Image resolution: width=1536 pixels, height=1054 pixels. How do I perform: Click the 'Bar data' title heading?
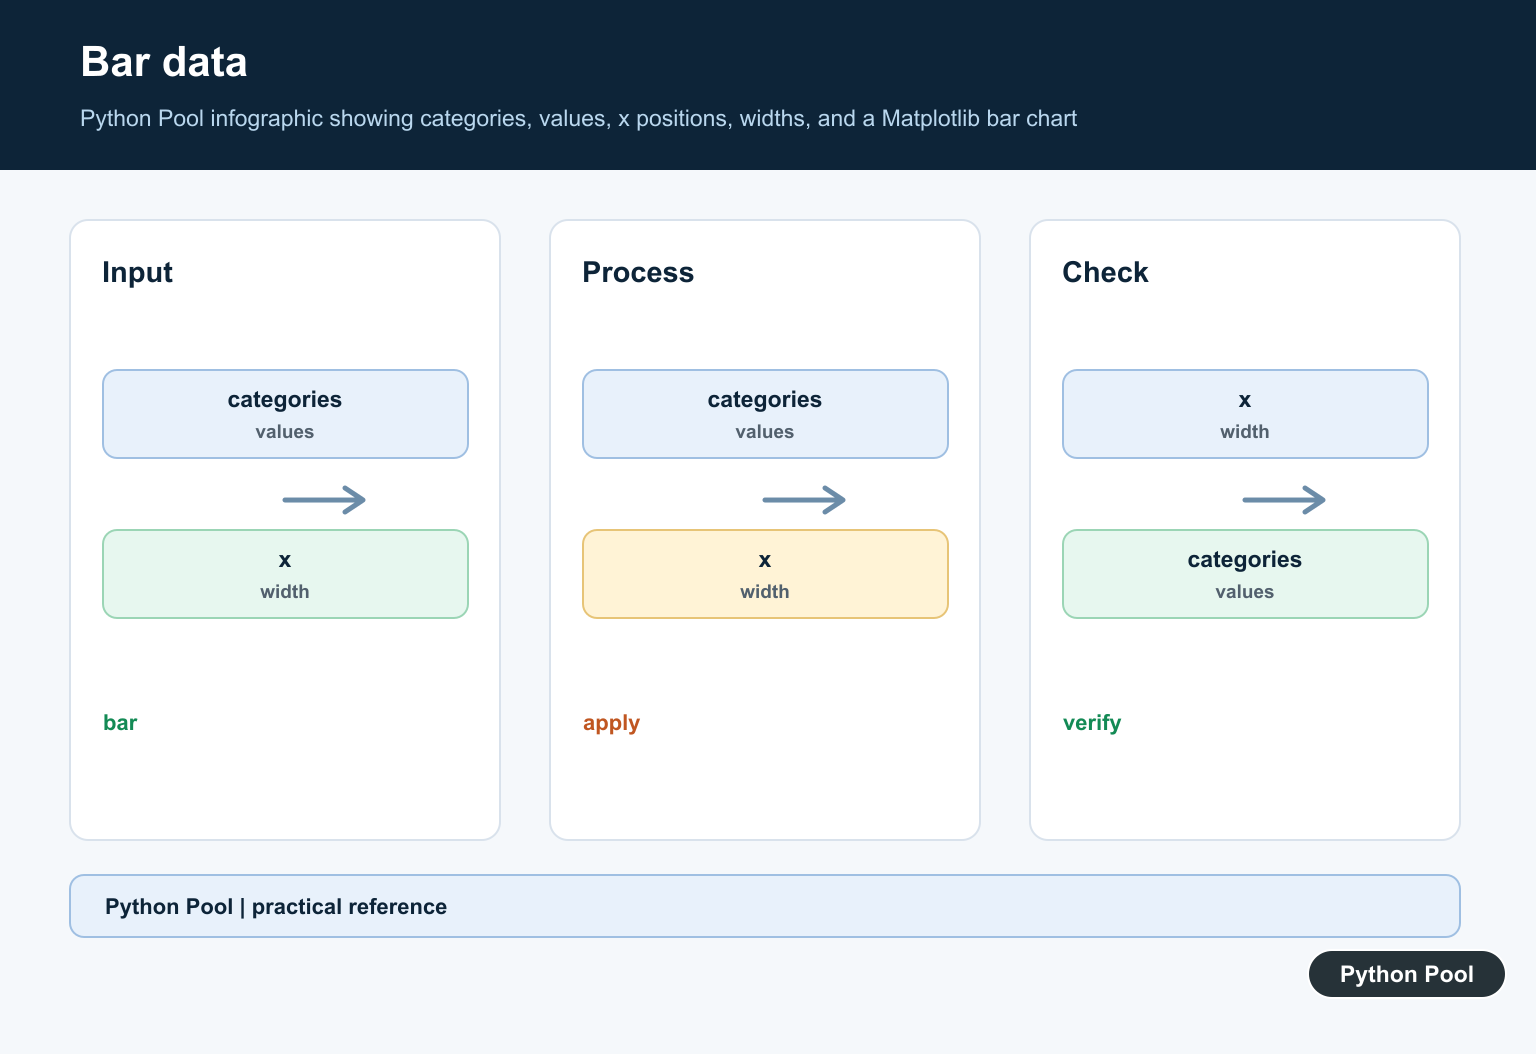(x=164, y=62)
